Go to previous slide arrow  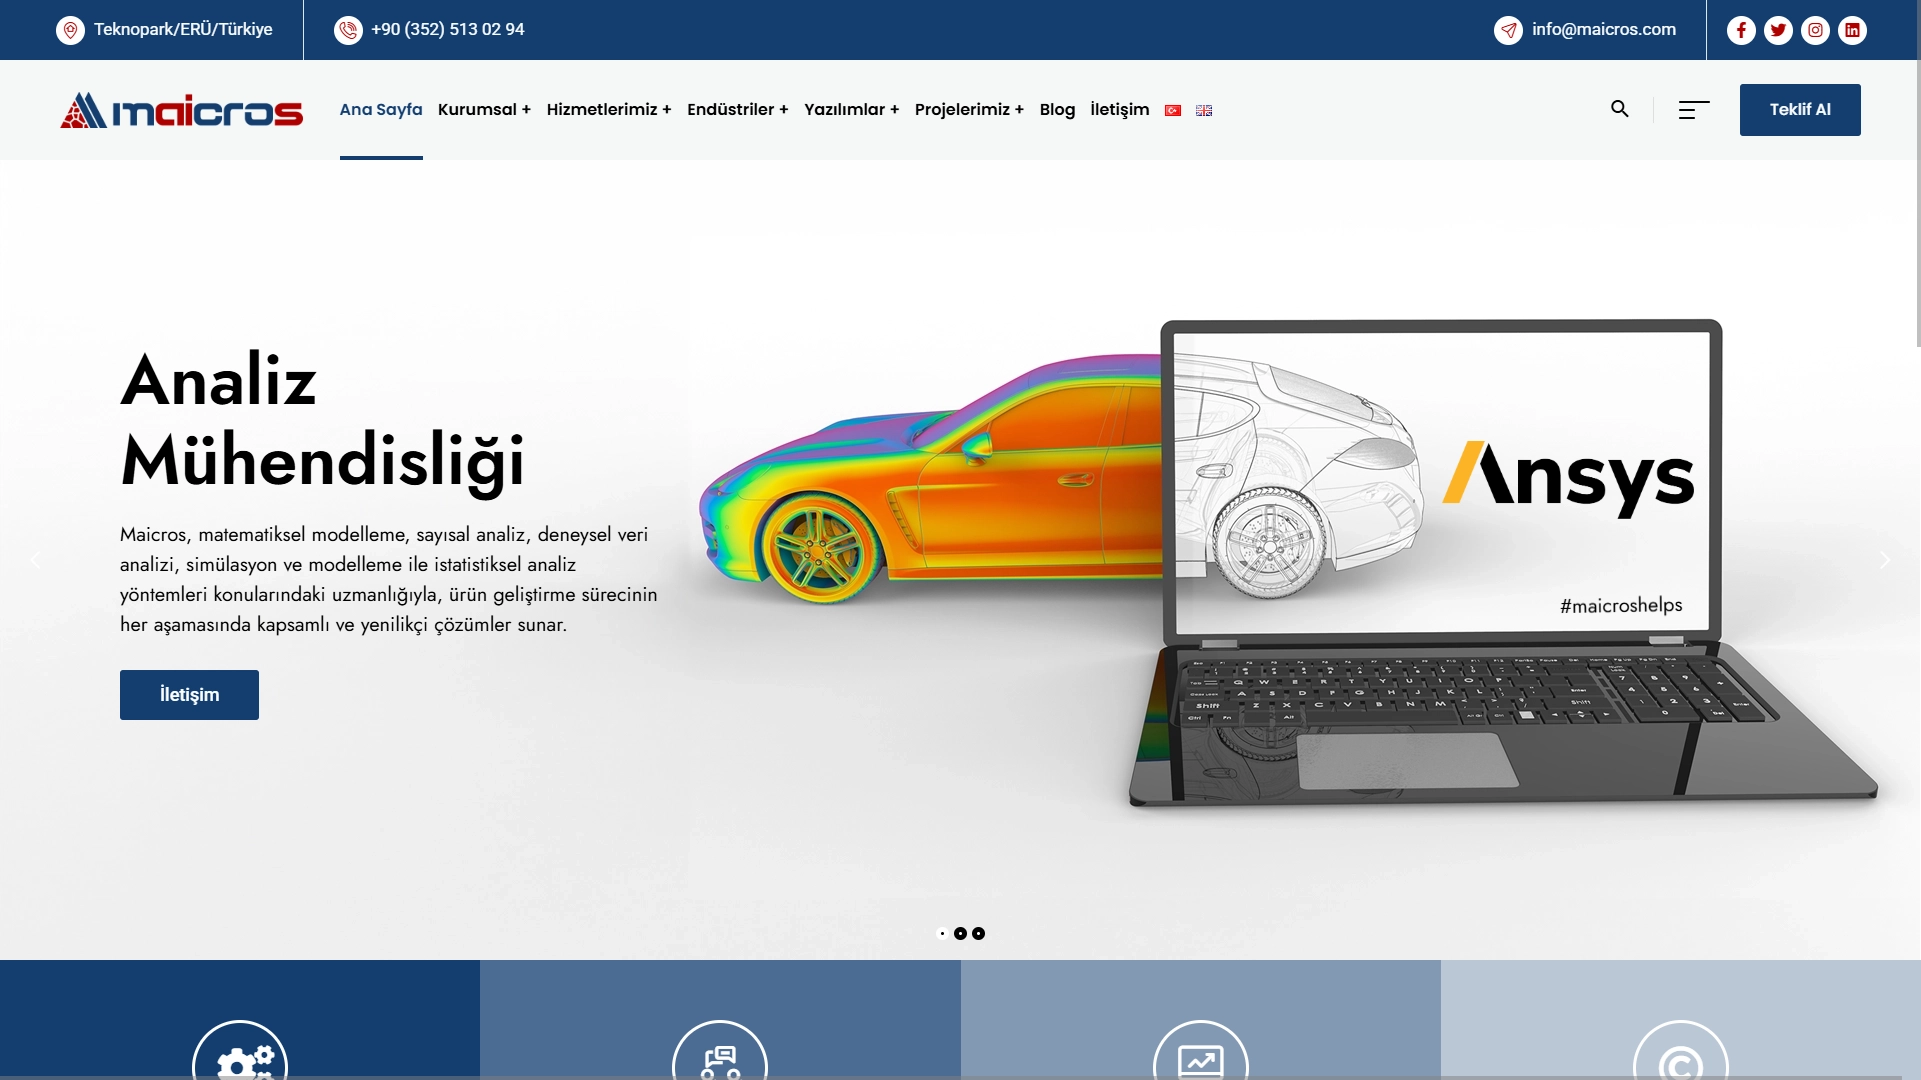(x=35, y=560)
